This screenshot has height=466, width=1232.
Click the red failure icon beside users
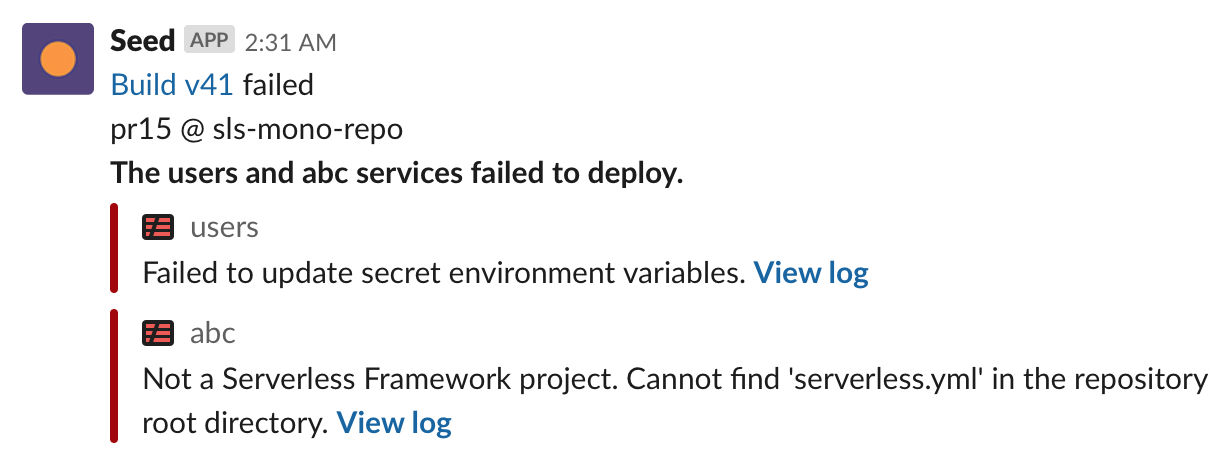[158, 228]
